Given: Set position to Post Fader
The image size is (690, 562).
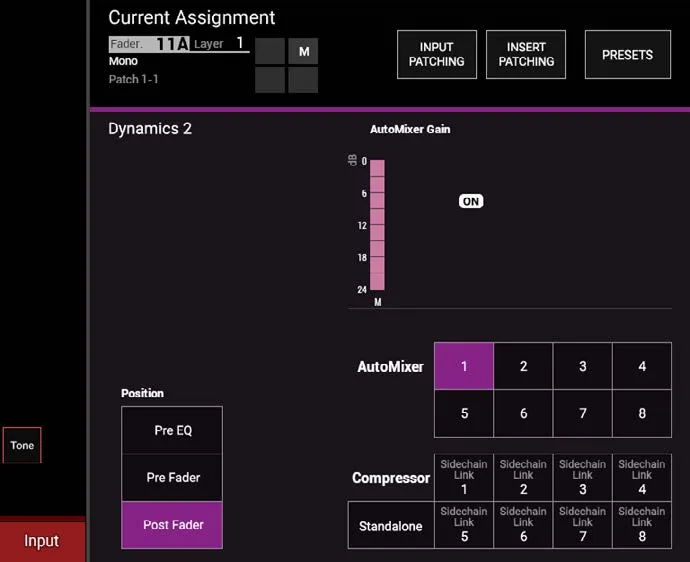Looking at the screenshot, I should (172, 525).
